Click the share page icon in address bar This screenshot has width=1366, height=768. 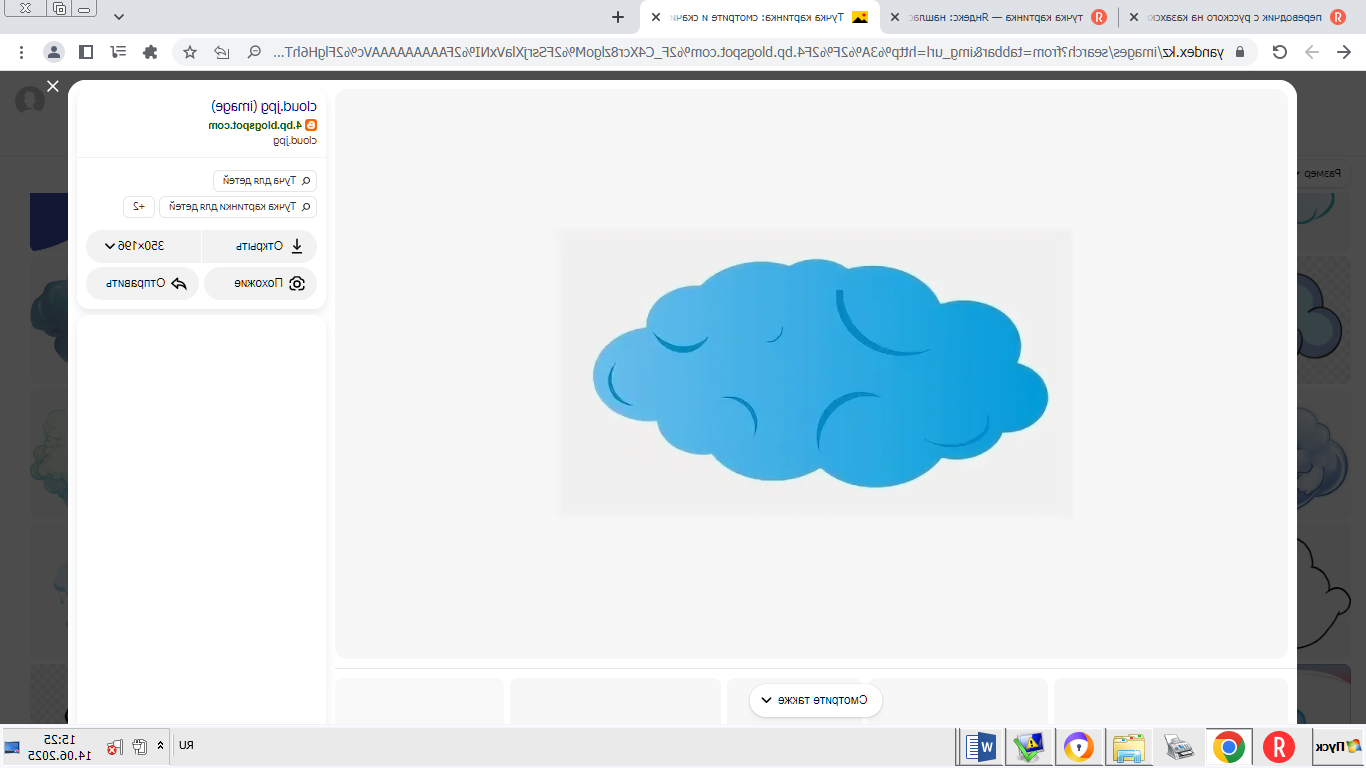click(222, 52)
